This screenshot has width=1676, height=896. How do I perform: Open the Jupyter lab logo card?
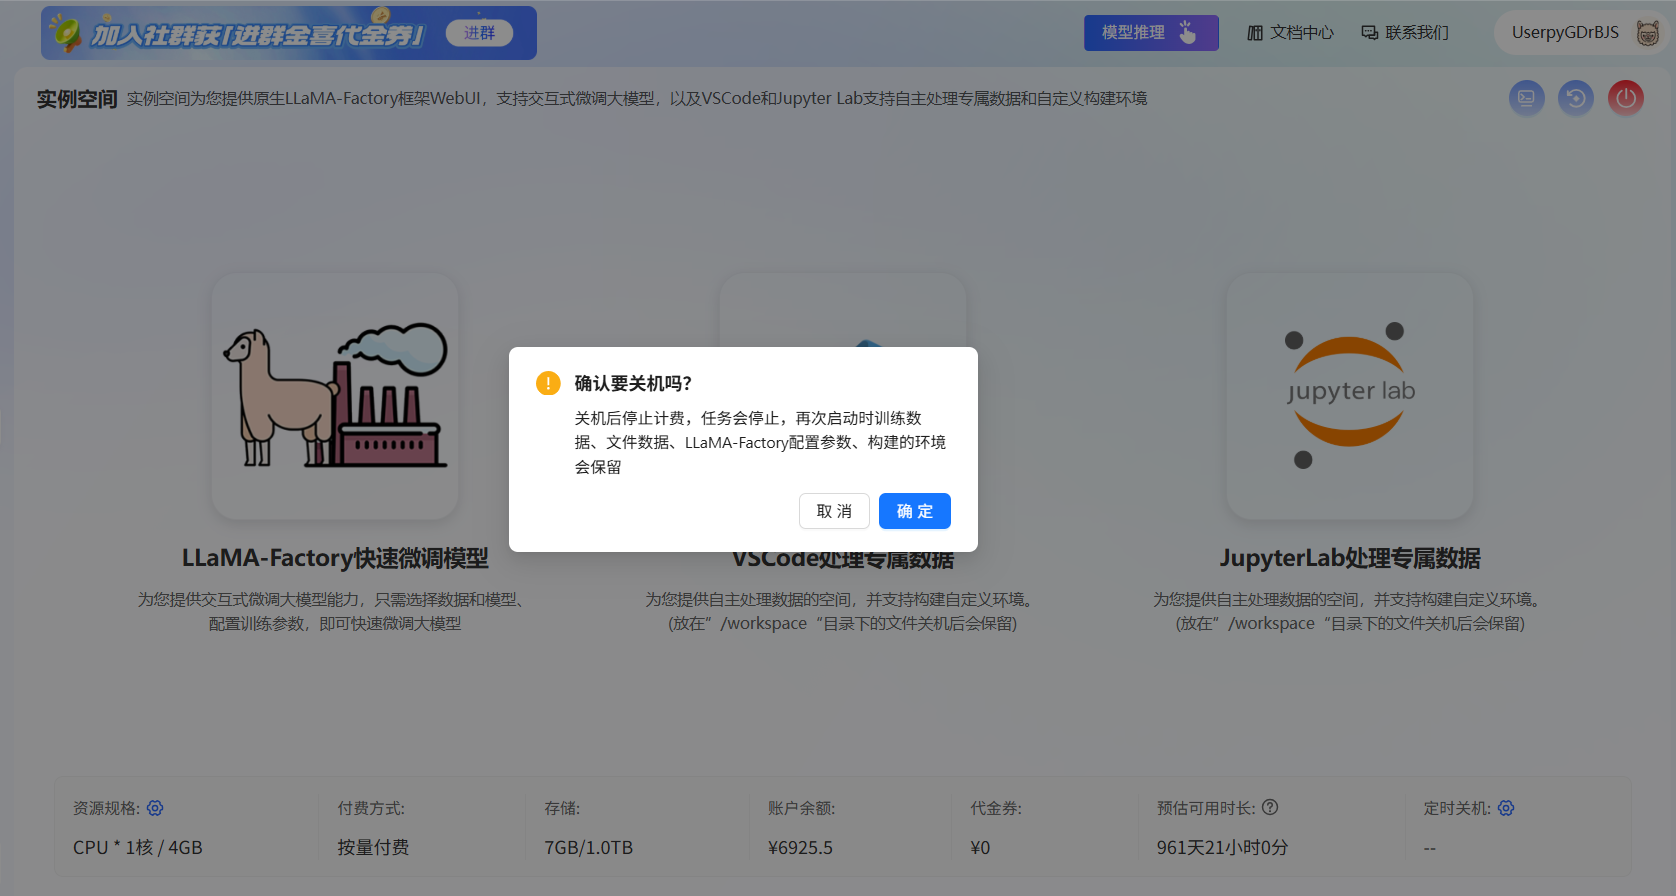(x=1350, y=397)
